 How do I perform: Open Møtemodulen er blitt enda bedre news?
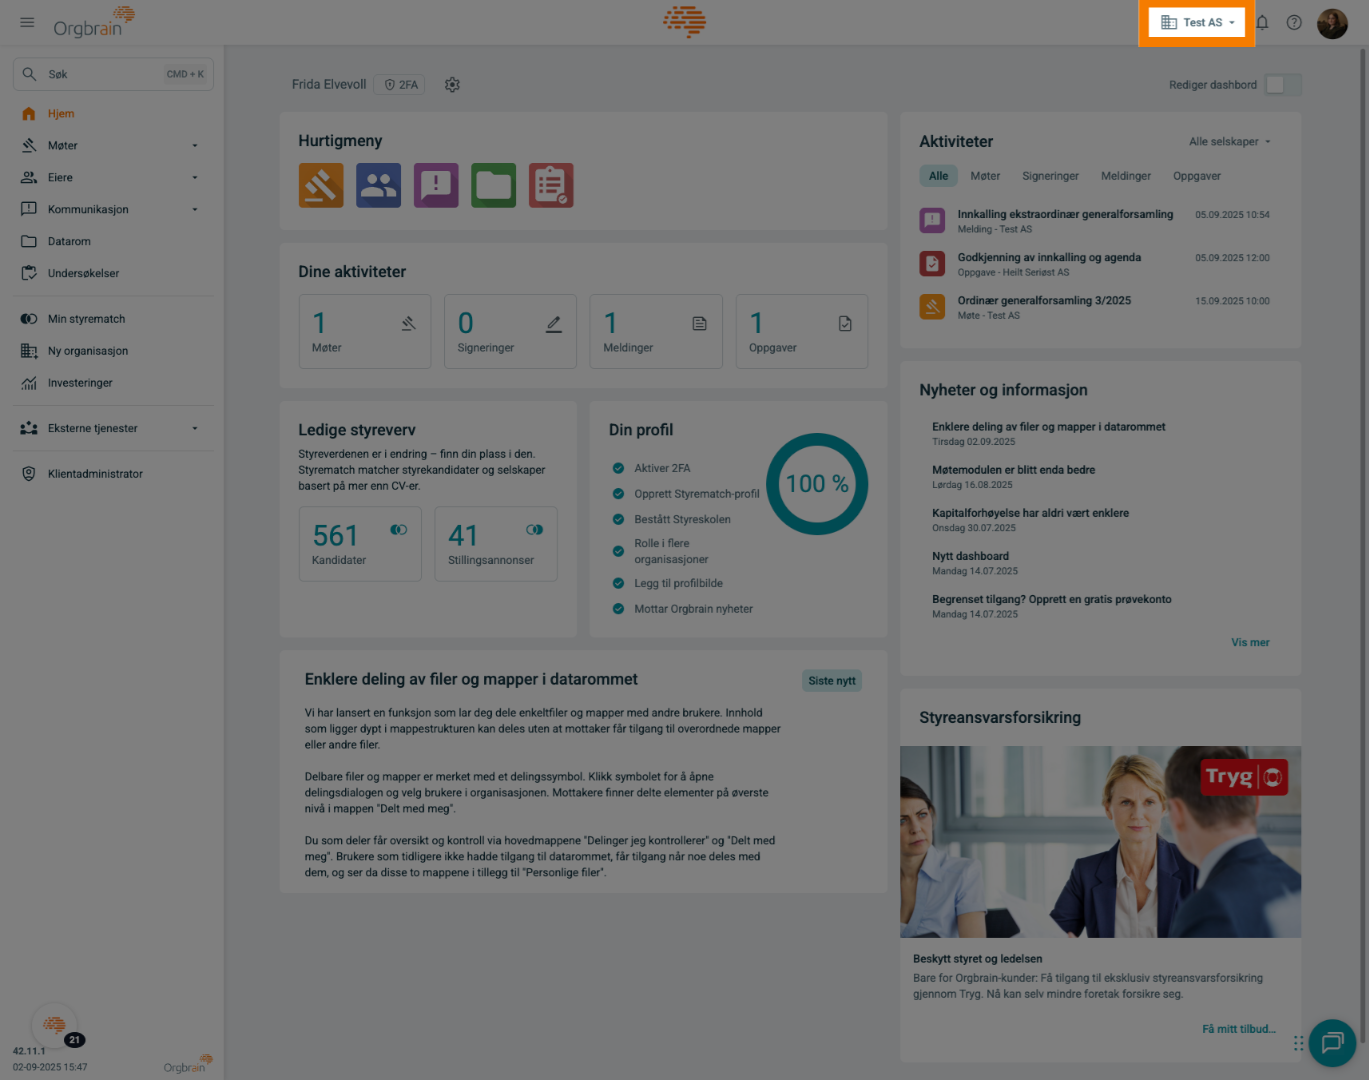click(x=1013, y=476)
